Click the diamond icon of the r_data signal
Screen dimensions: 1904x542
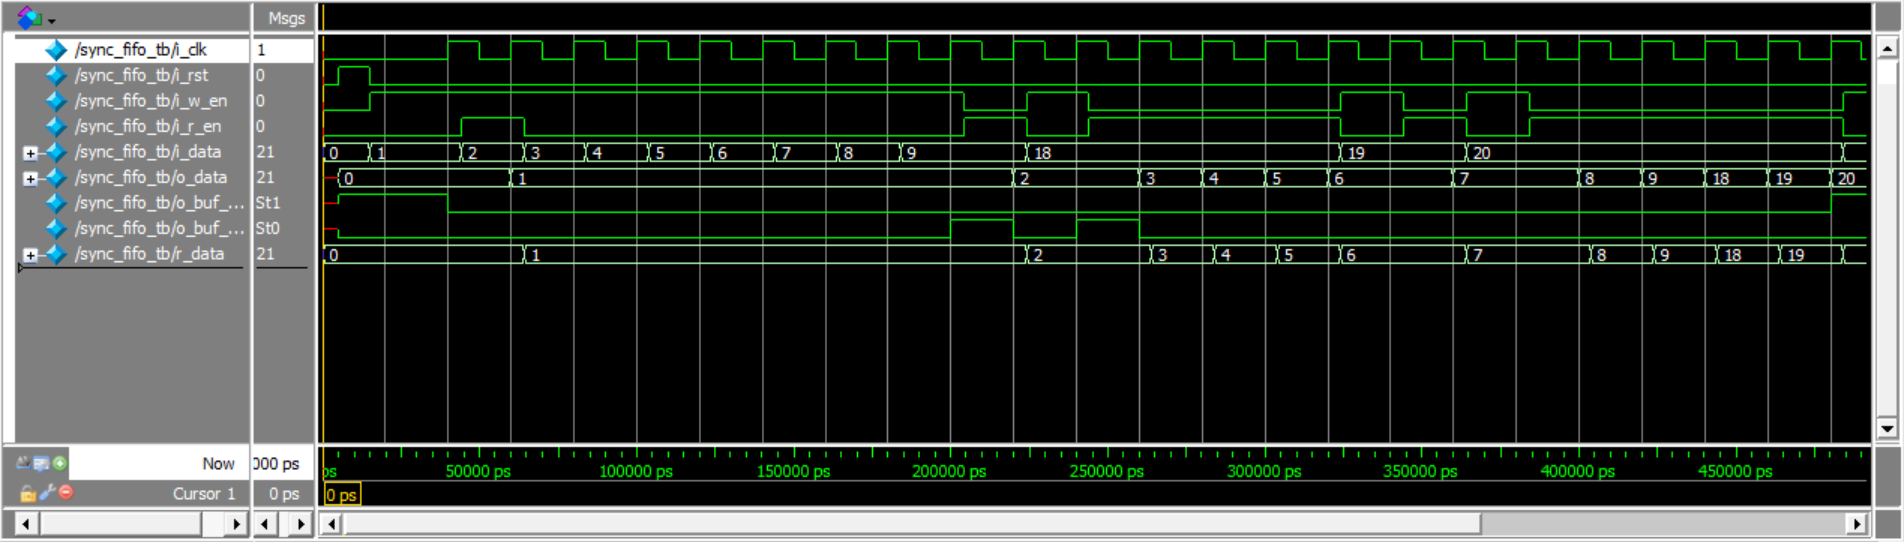pos(56,254)
